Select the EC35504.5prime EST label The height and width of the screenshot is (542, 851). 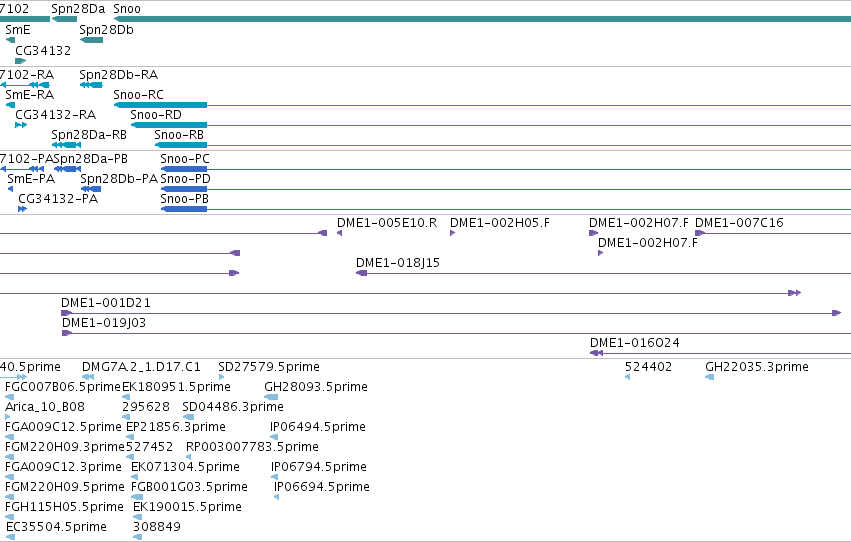[56, 527]
